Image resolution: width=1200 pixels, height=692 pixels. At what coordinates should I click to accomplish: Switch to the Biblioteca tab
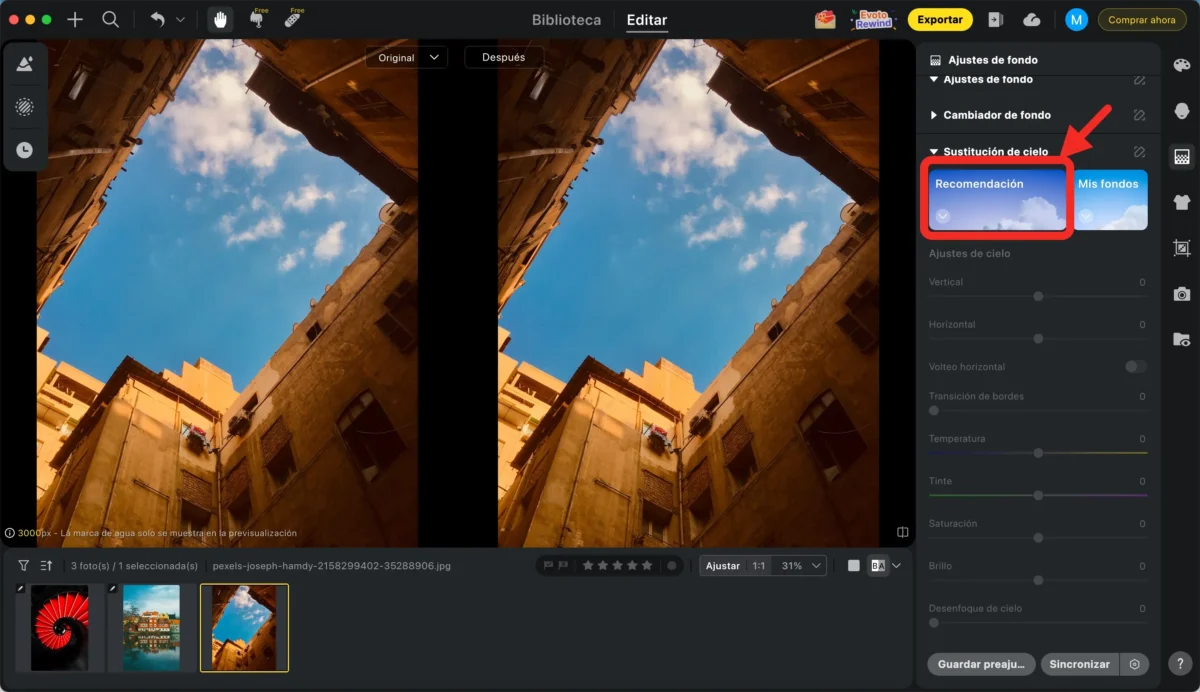click(x=566, y=20)
